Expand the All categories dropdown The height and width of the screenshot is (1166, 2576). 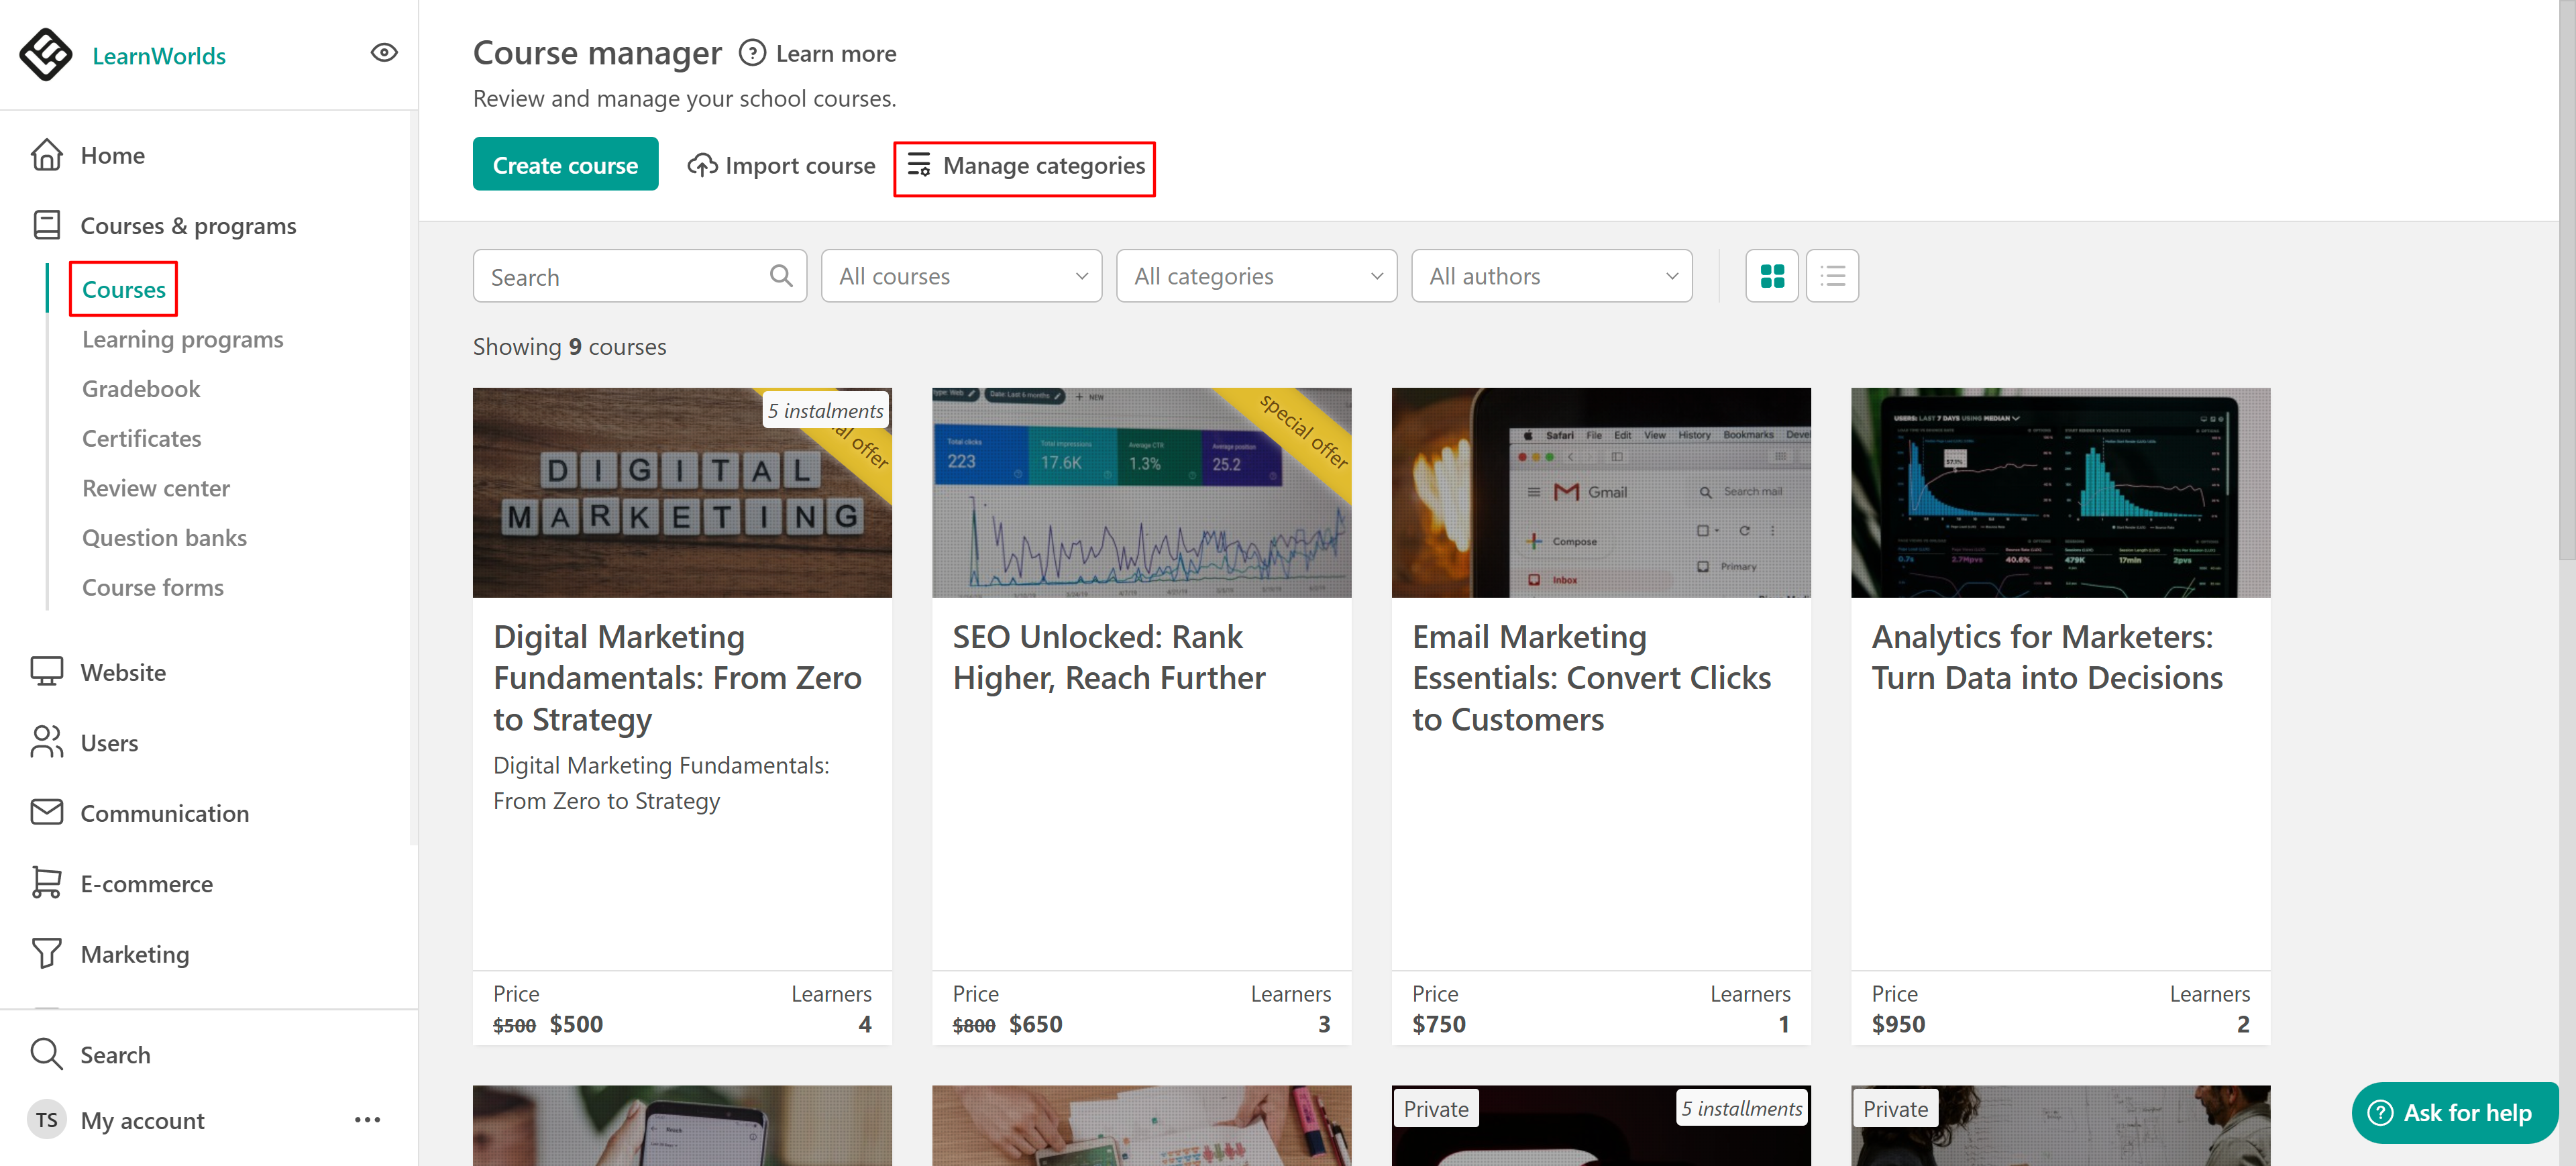tap(1256, 276)
